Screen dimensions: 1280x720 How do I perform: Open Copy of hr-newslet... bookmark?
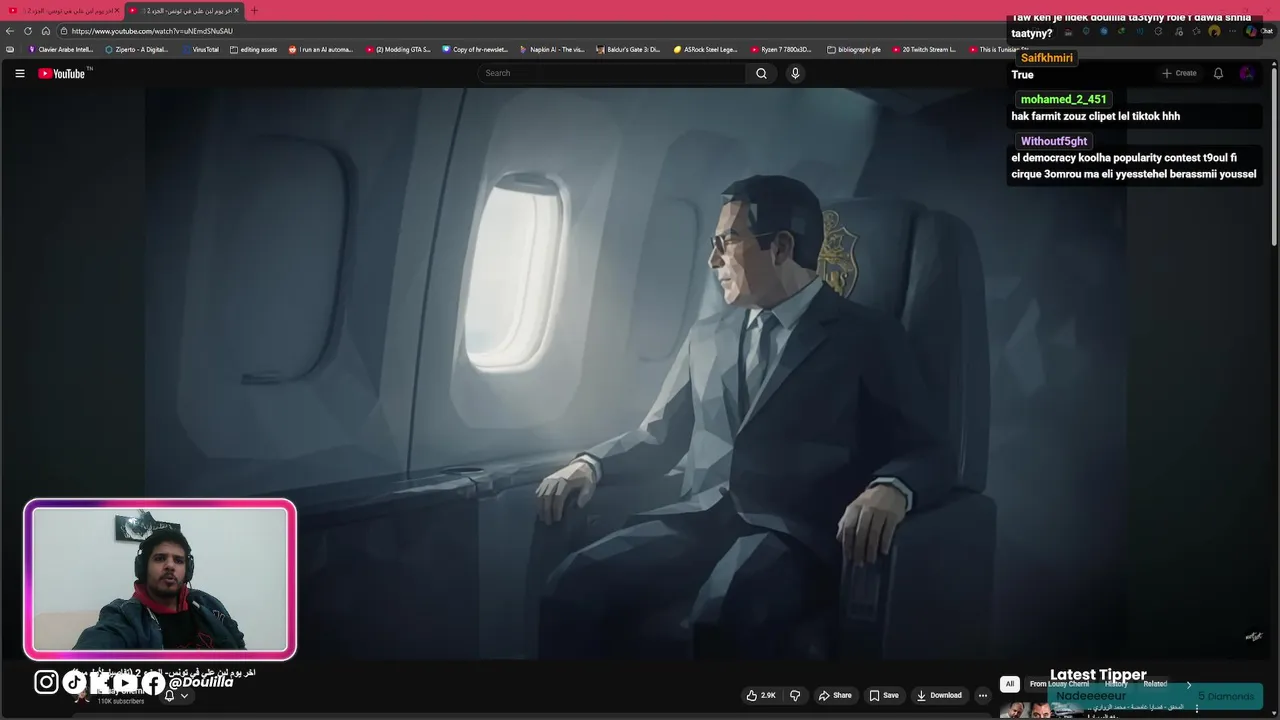(475, 49)
